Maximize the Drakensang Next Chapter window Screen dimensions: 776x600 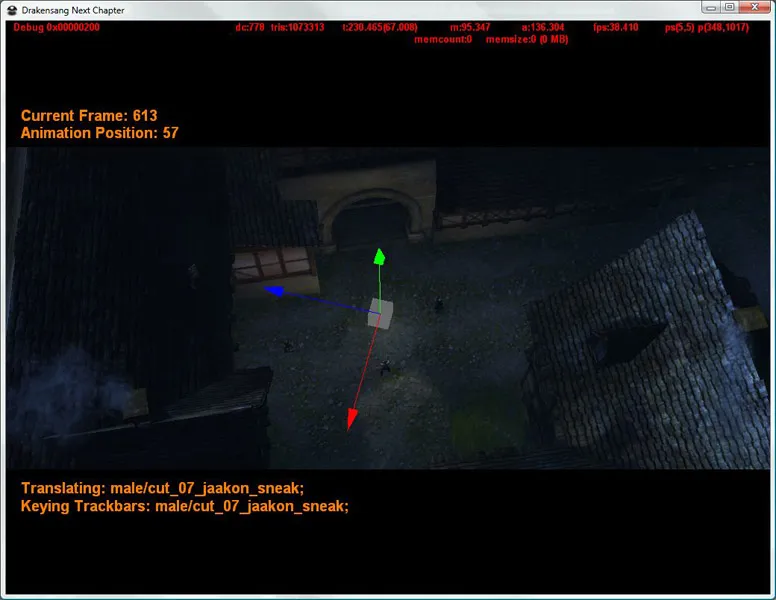click(729, 7)
